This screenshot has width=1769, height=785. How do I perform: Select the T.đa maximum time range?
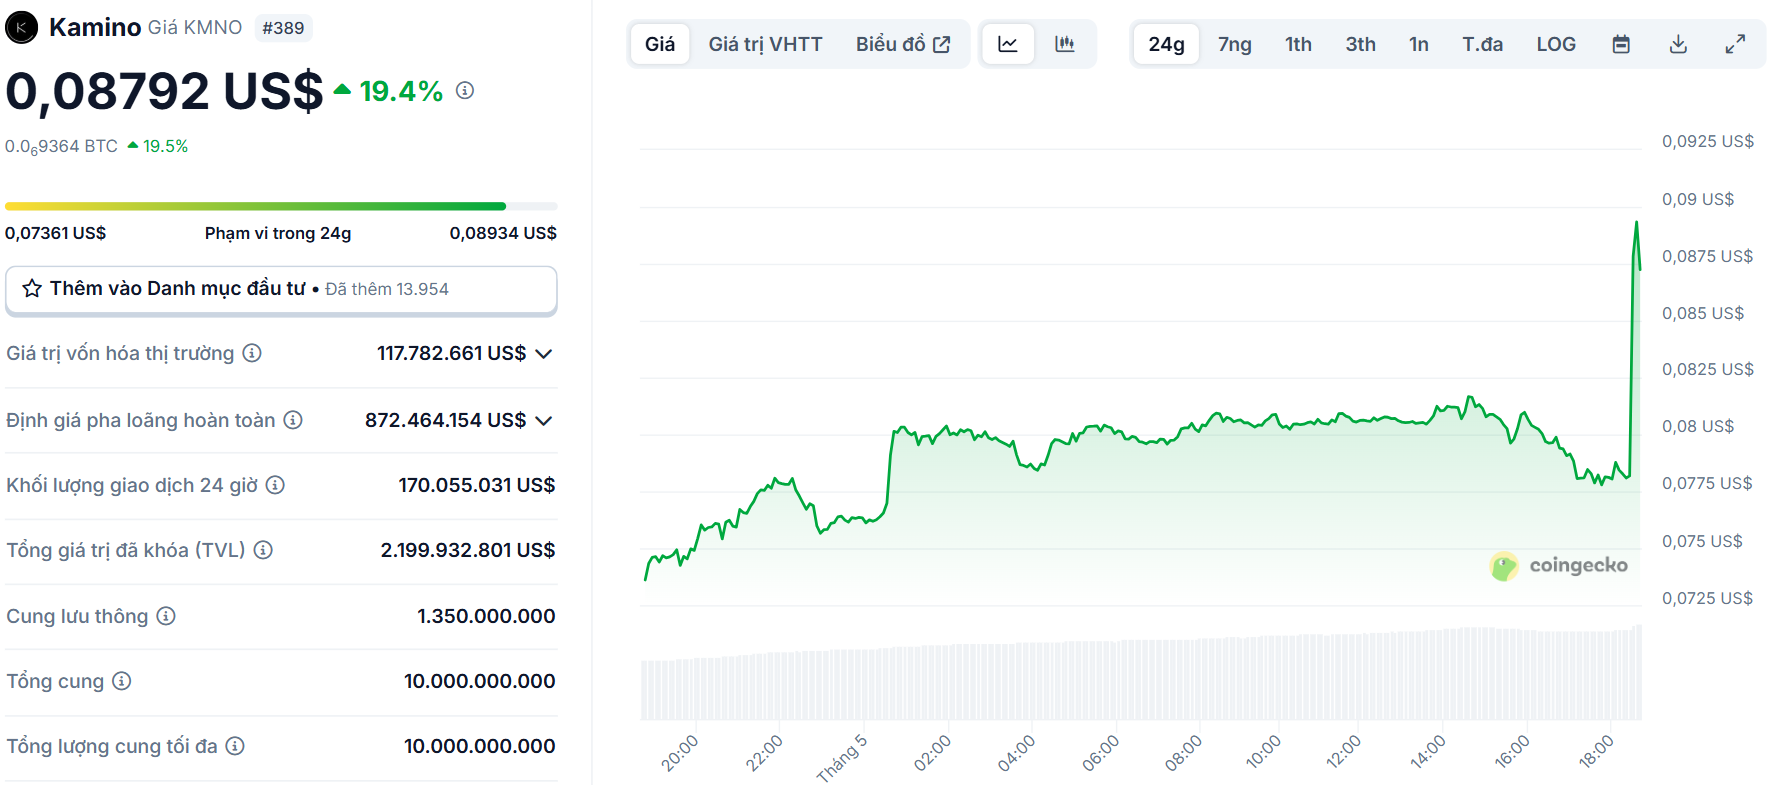point(1482,44)
